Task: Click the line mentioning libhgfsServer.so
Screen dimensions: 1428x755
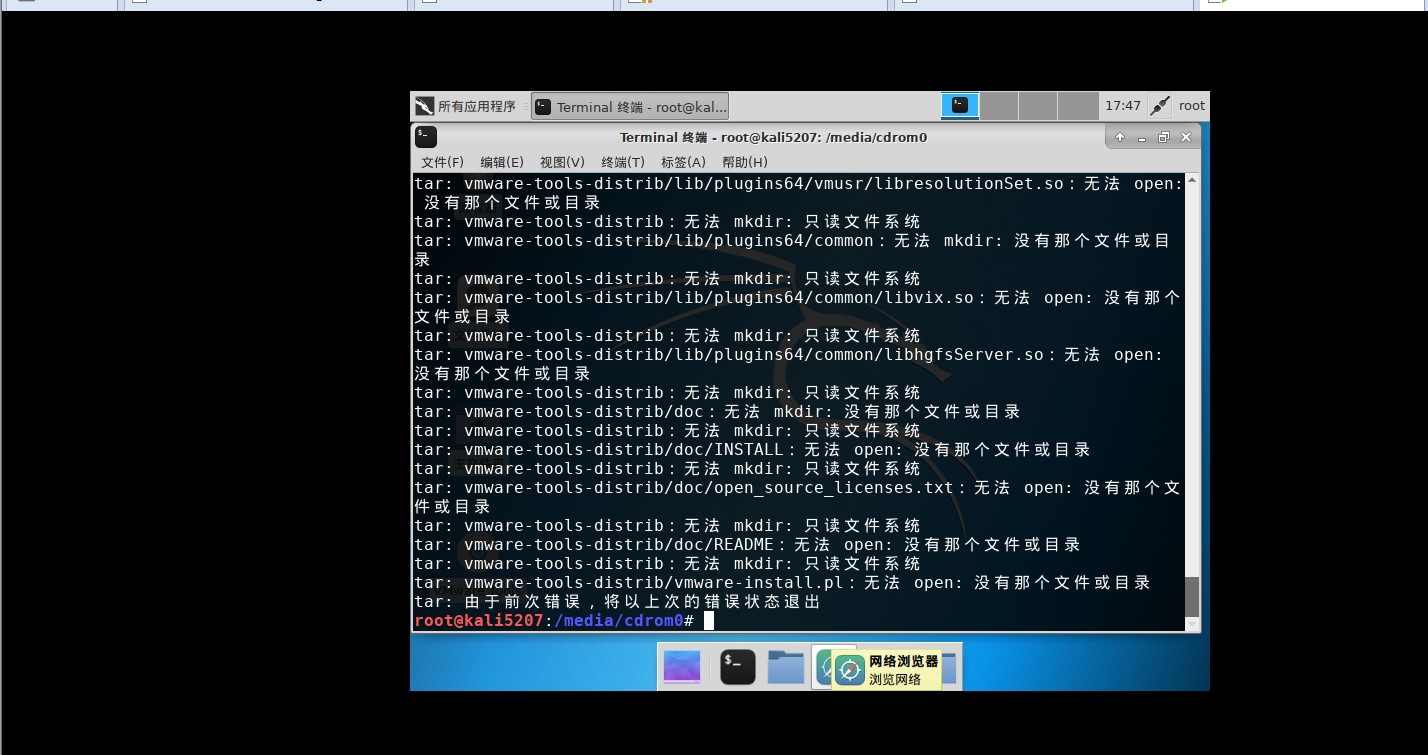Action: (789, 364)
